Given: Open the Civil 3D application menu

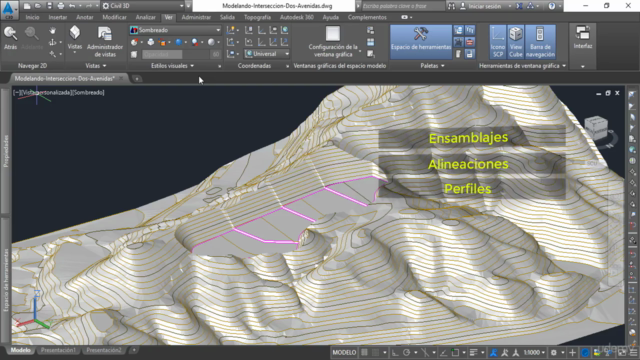Looking at the screenshot, I should (x=9, y=9).
